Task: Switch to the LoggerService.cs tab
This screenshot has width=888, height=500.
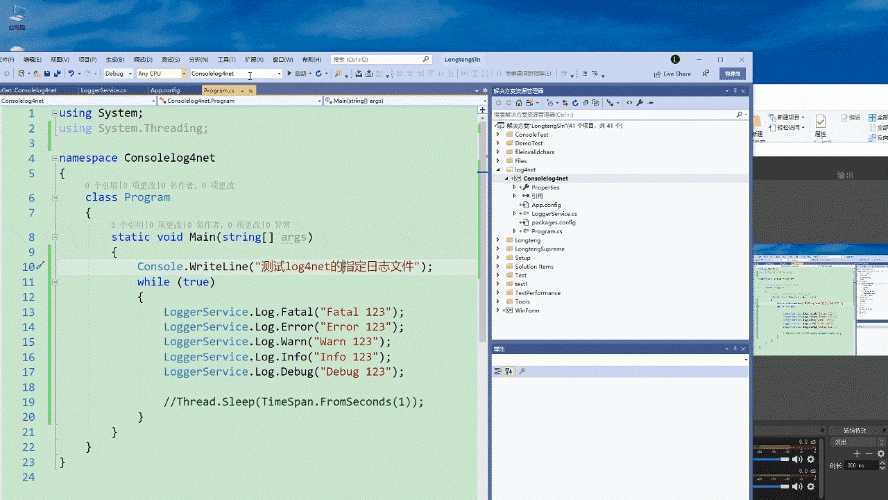Action: tap(104, 90)
